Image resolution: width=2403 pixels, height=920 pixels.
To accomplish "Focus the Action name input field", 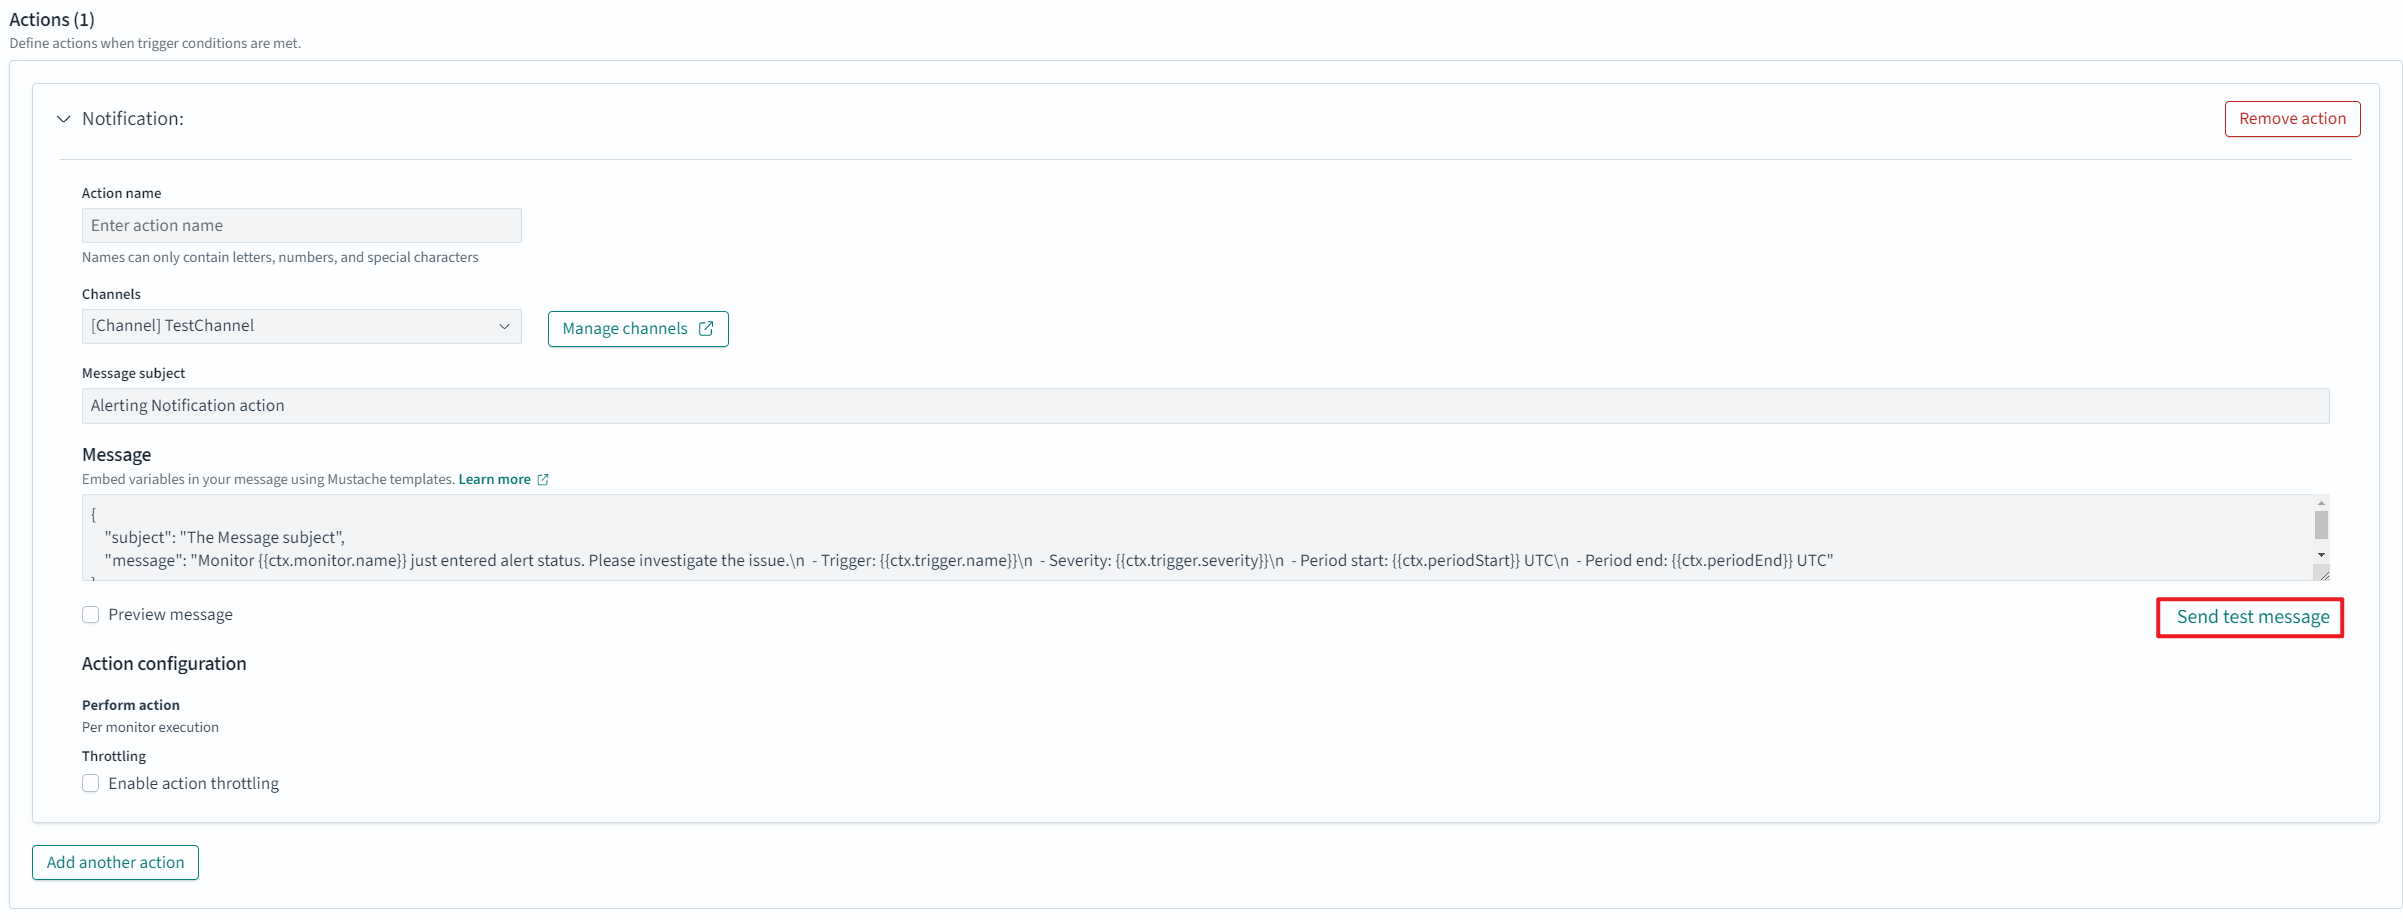I will [301, 226].
